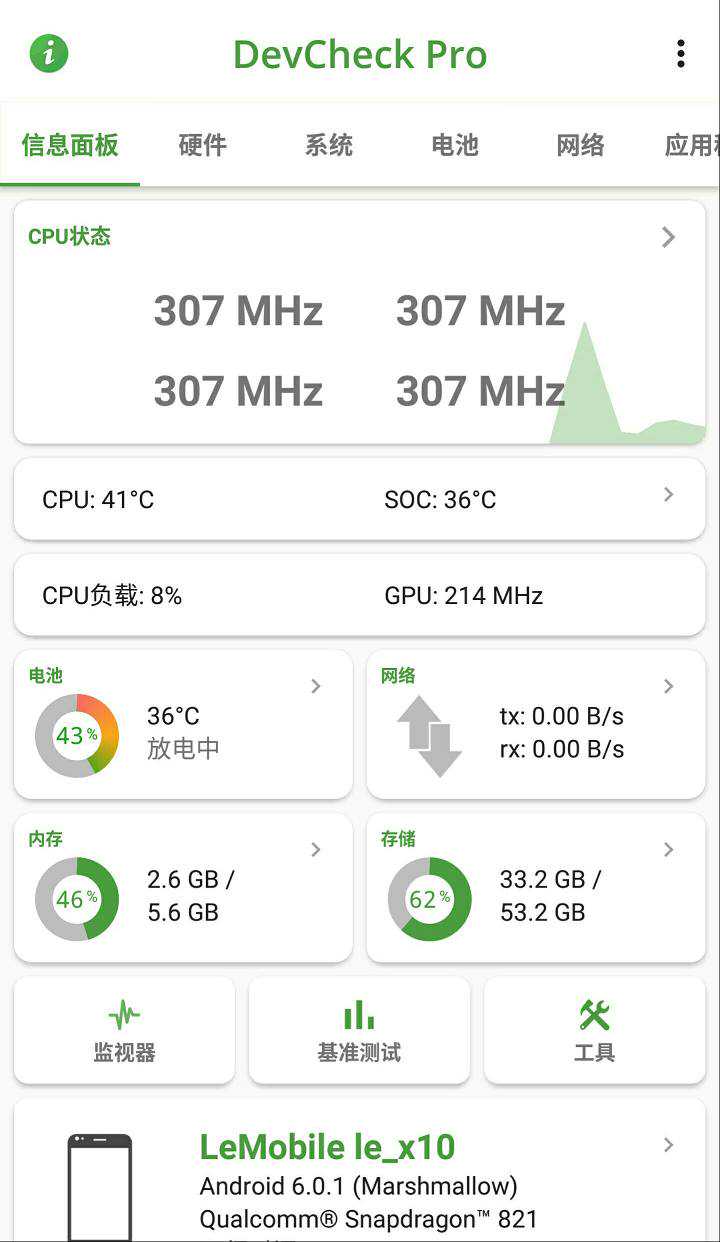Tap the storage 62% ring gauge
720x1242 pixels.
click(x=429, y=899)
